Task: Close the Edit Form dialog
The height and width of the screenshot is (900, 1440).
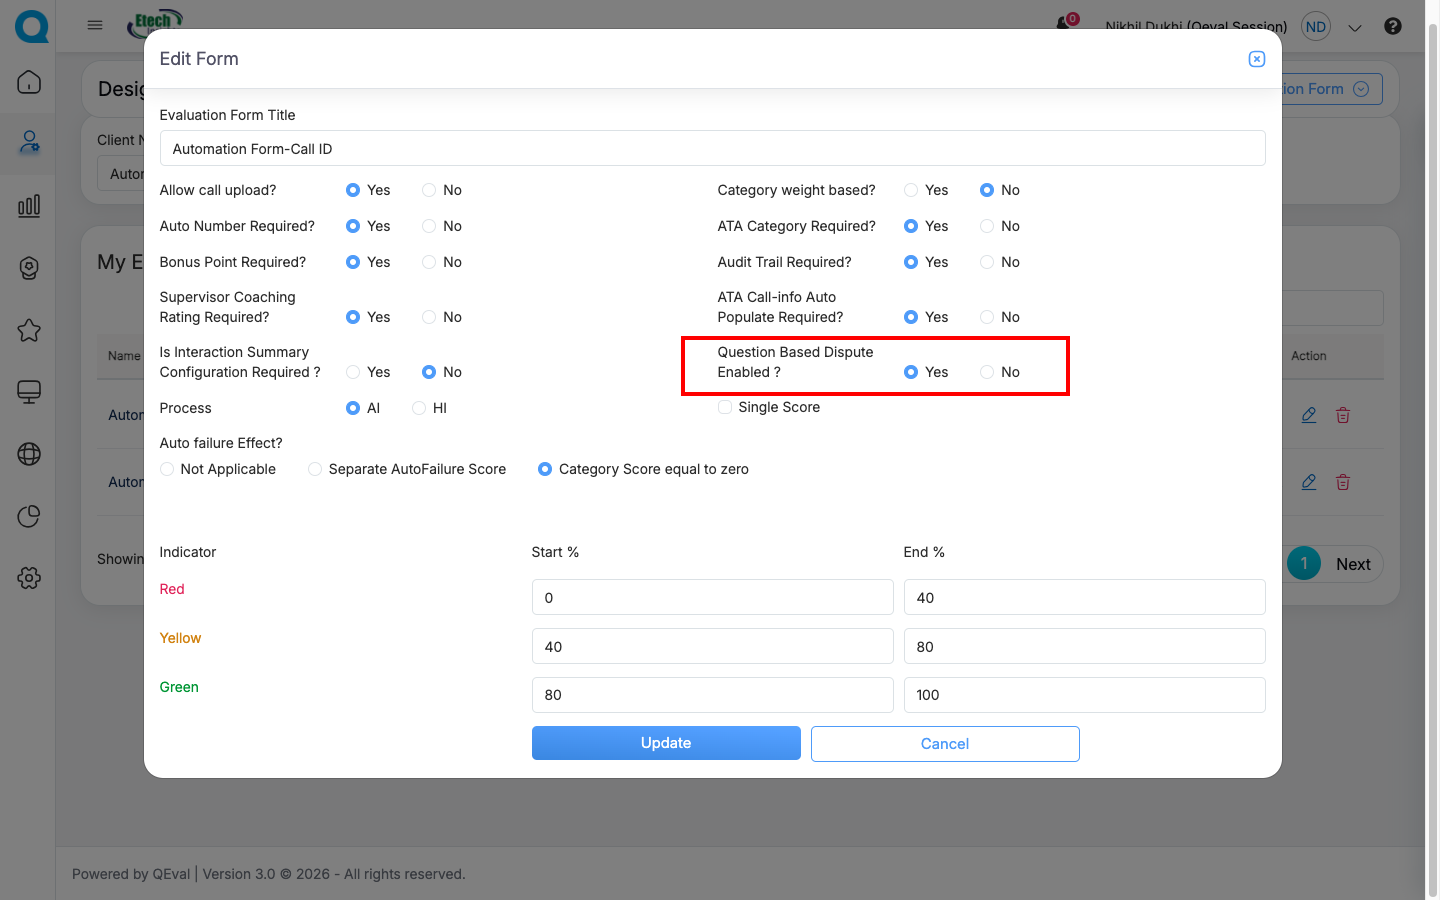Action: coord(1257,59)
